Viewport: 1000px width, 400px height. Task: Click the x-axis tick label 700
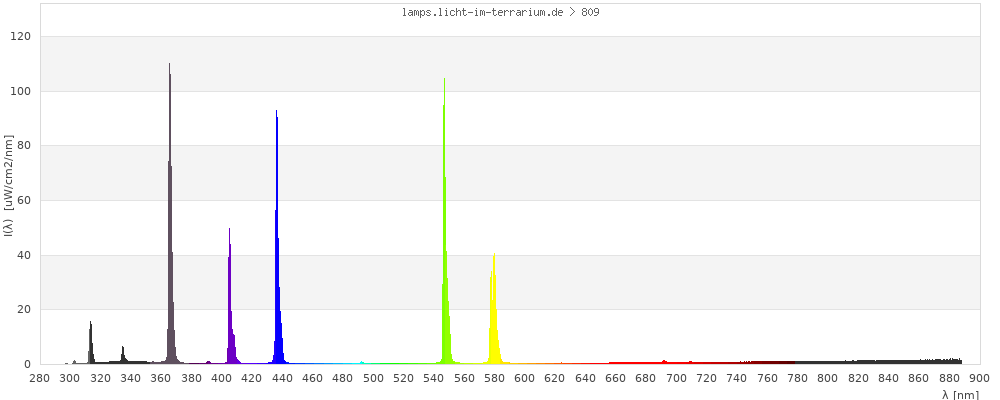(676, 378)
